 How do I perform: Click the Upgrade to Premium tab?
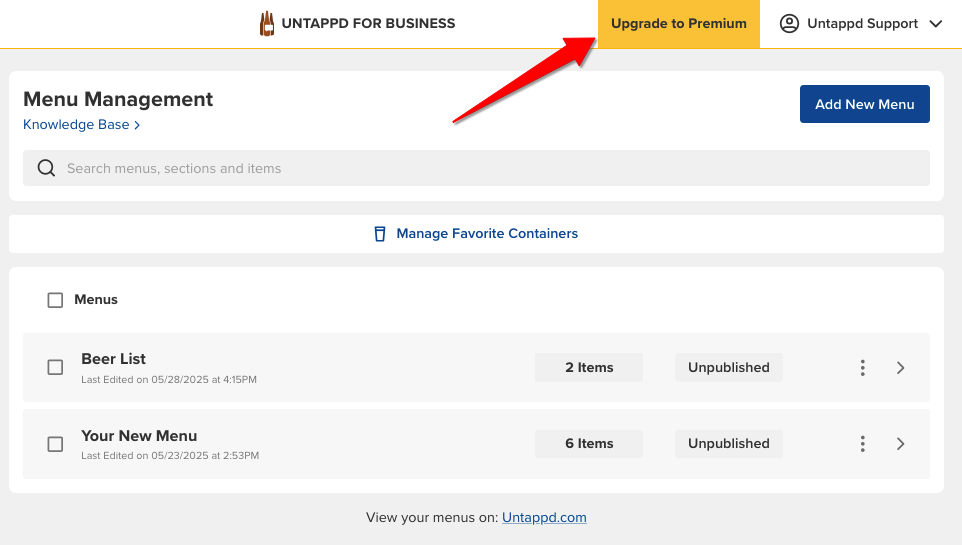pyautogui.click(x=679, y=23)
